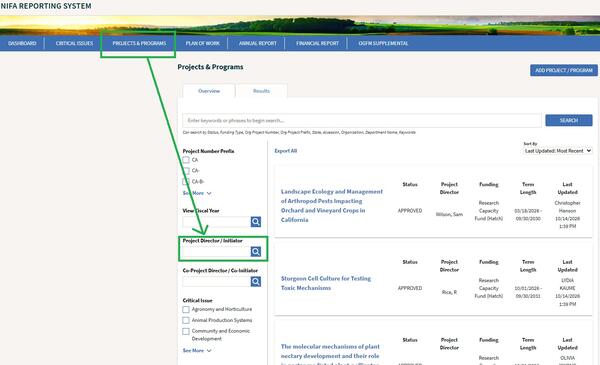
Task: Click APPROVED status in the Landscape Ecology row
Action: (x=410, y=210)
